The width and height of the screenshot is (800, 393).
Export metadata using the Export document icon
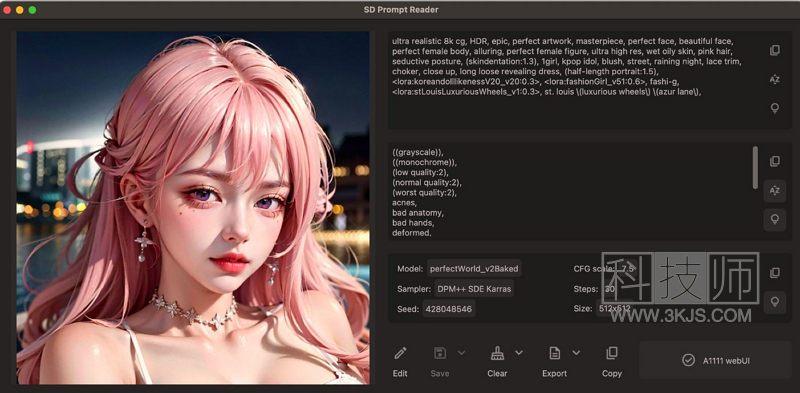coord(554,353)
